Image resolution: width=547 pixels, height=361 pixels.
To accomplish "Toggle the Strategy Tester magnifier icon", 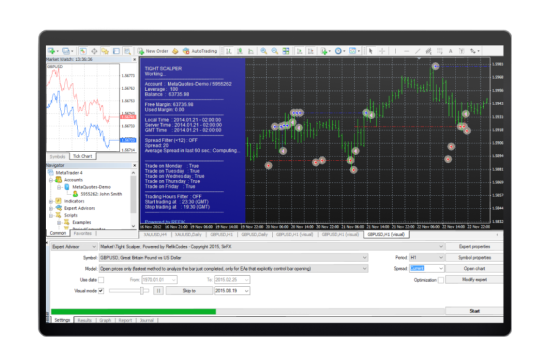I will 127,51.
